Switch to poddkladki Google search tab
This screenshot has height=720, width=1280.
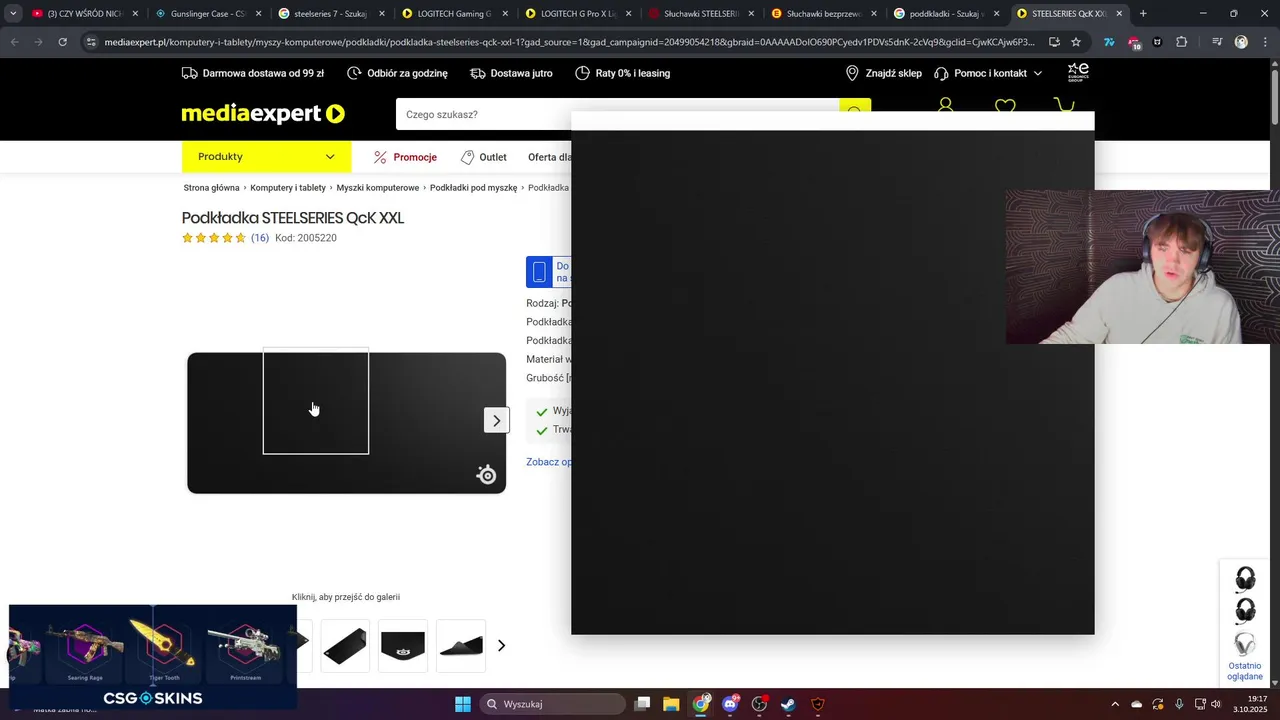tap(946, 14)
